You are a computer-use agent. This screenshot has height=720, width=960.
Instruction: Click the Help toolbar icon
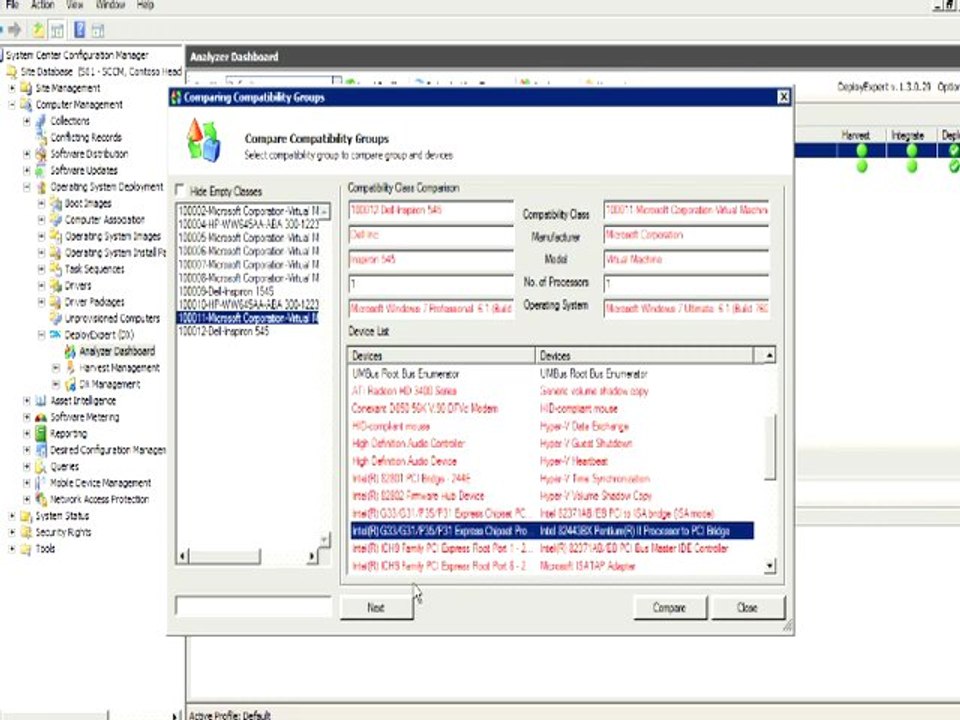(80, 29)
